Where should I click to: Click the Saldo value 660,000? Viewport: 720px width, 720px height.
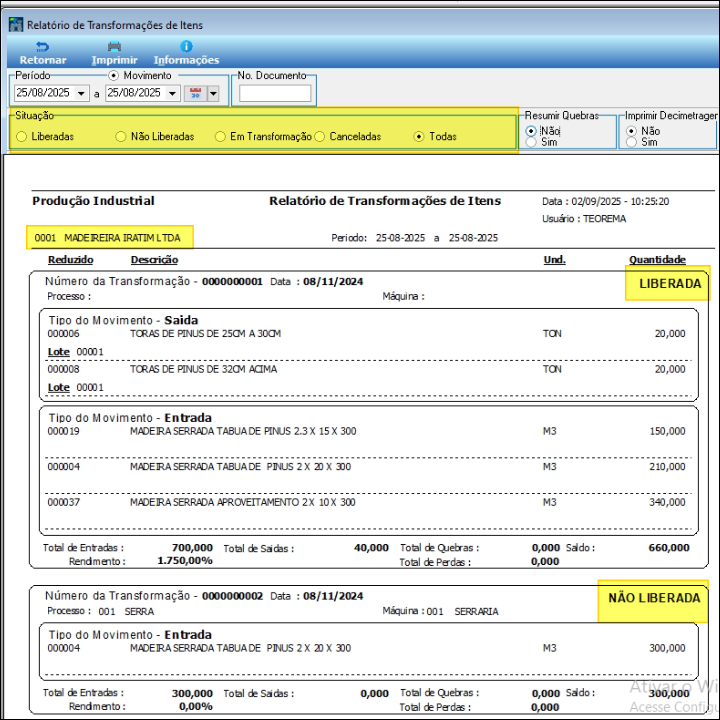click(x=669, y=548)
